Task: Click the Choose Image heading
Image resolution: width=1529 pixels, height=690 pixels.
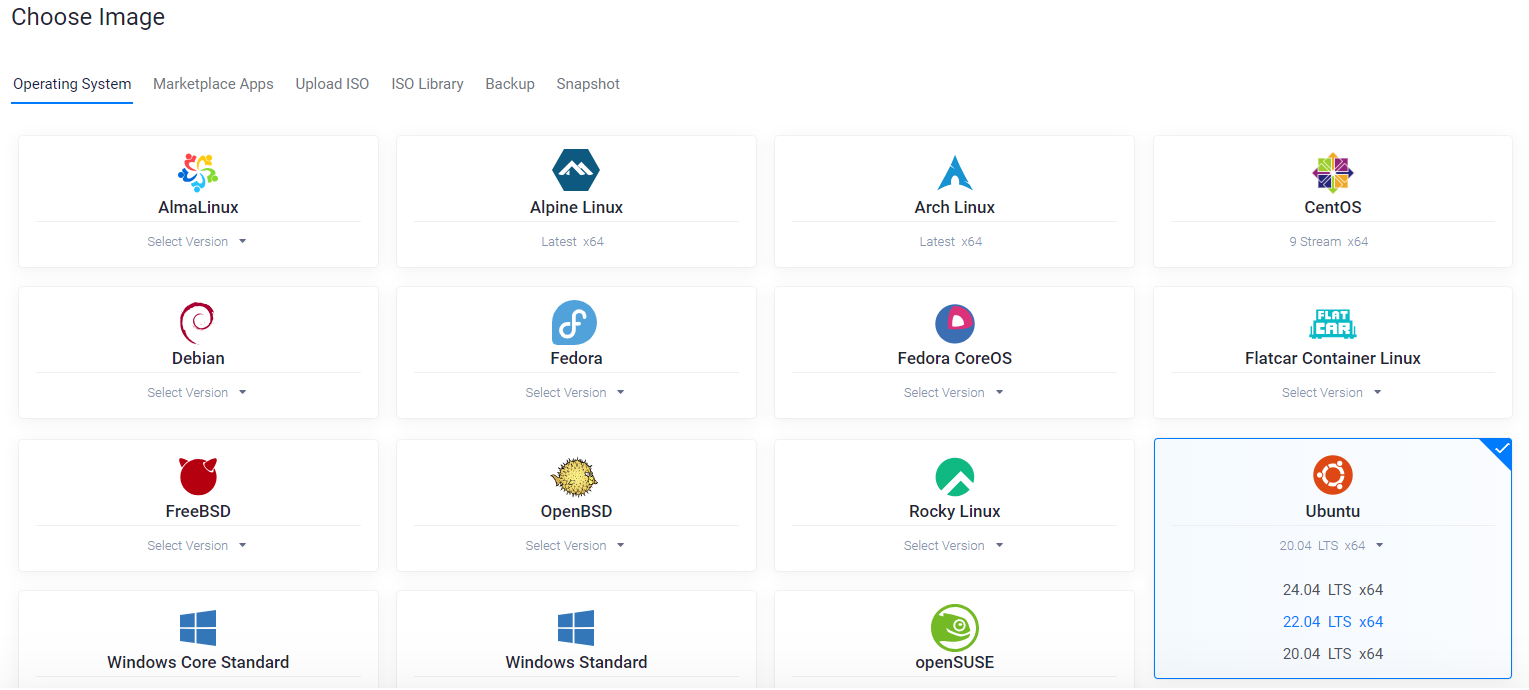Action: coord(88,17)
